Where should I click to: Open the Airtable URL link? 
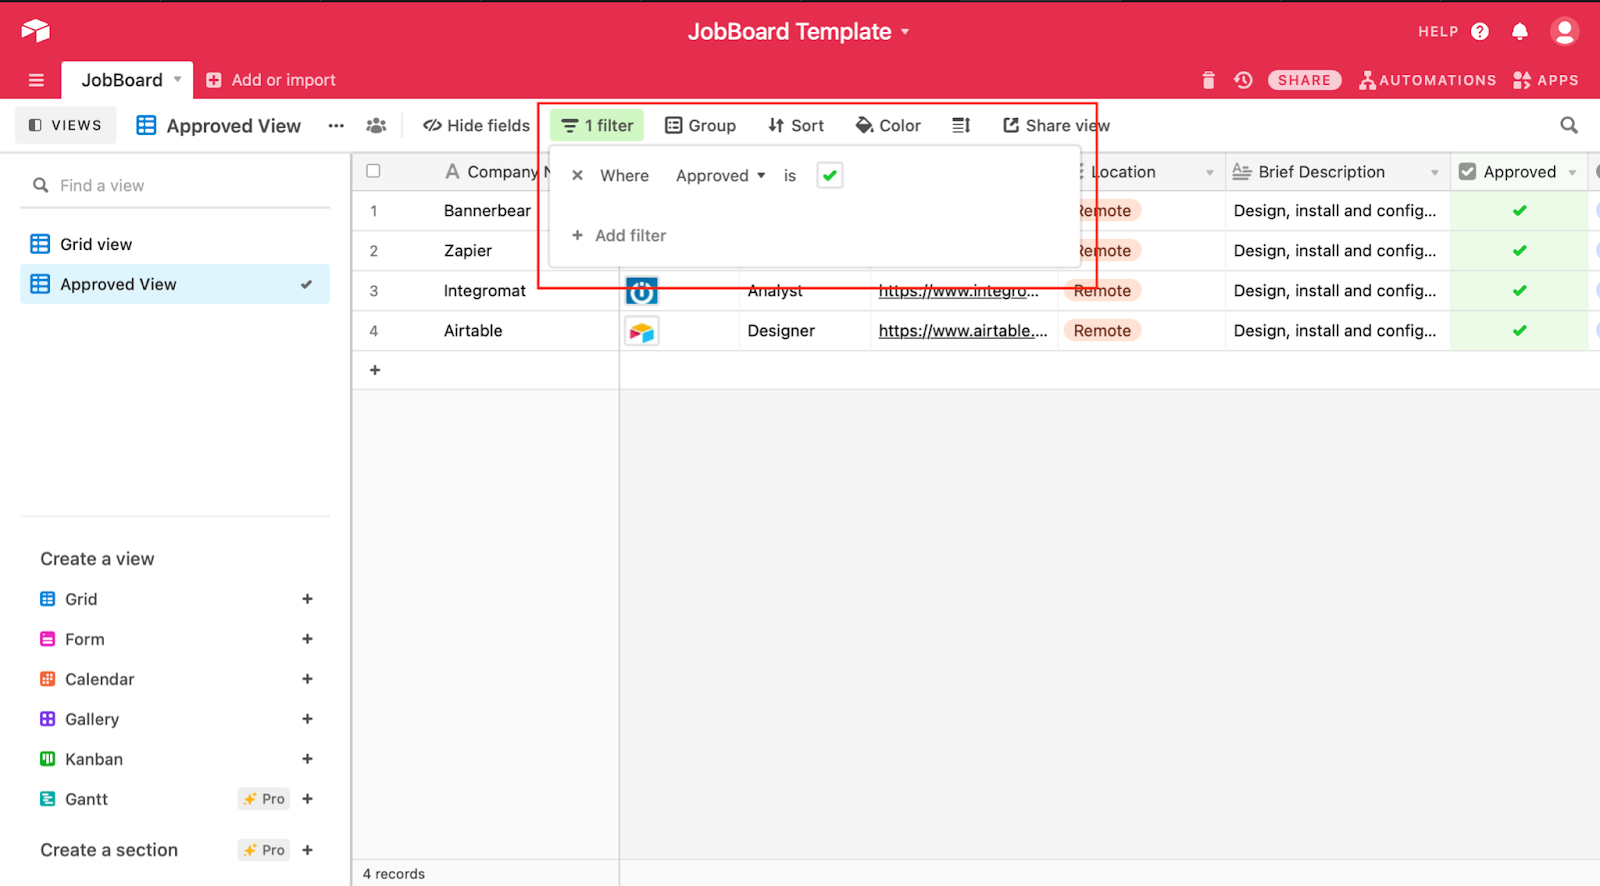(x=963, y=330)
